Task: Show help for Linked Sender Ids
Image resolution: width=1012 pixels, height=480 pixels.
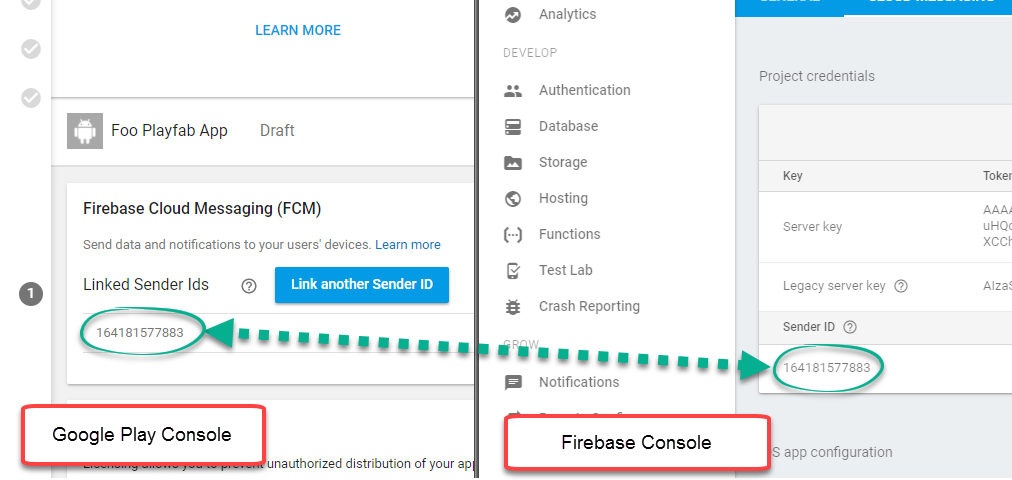Action: click(x=248, y=286)
